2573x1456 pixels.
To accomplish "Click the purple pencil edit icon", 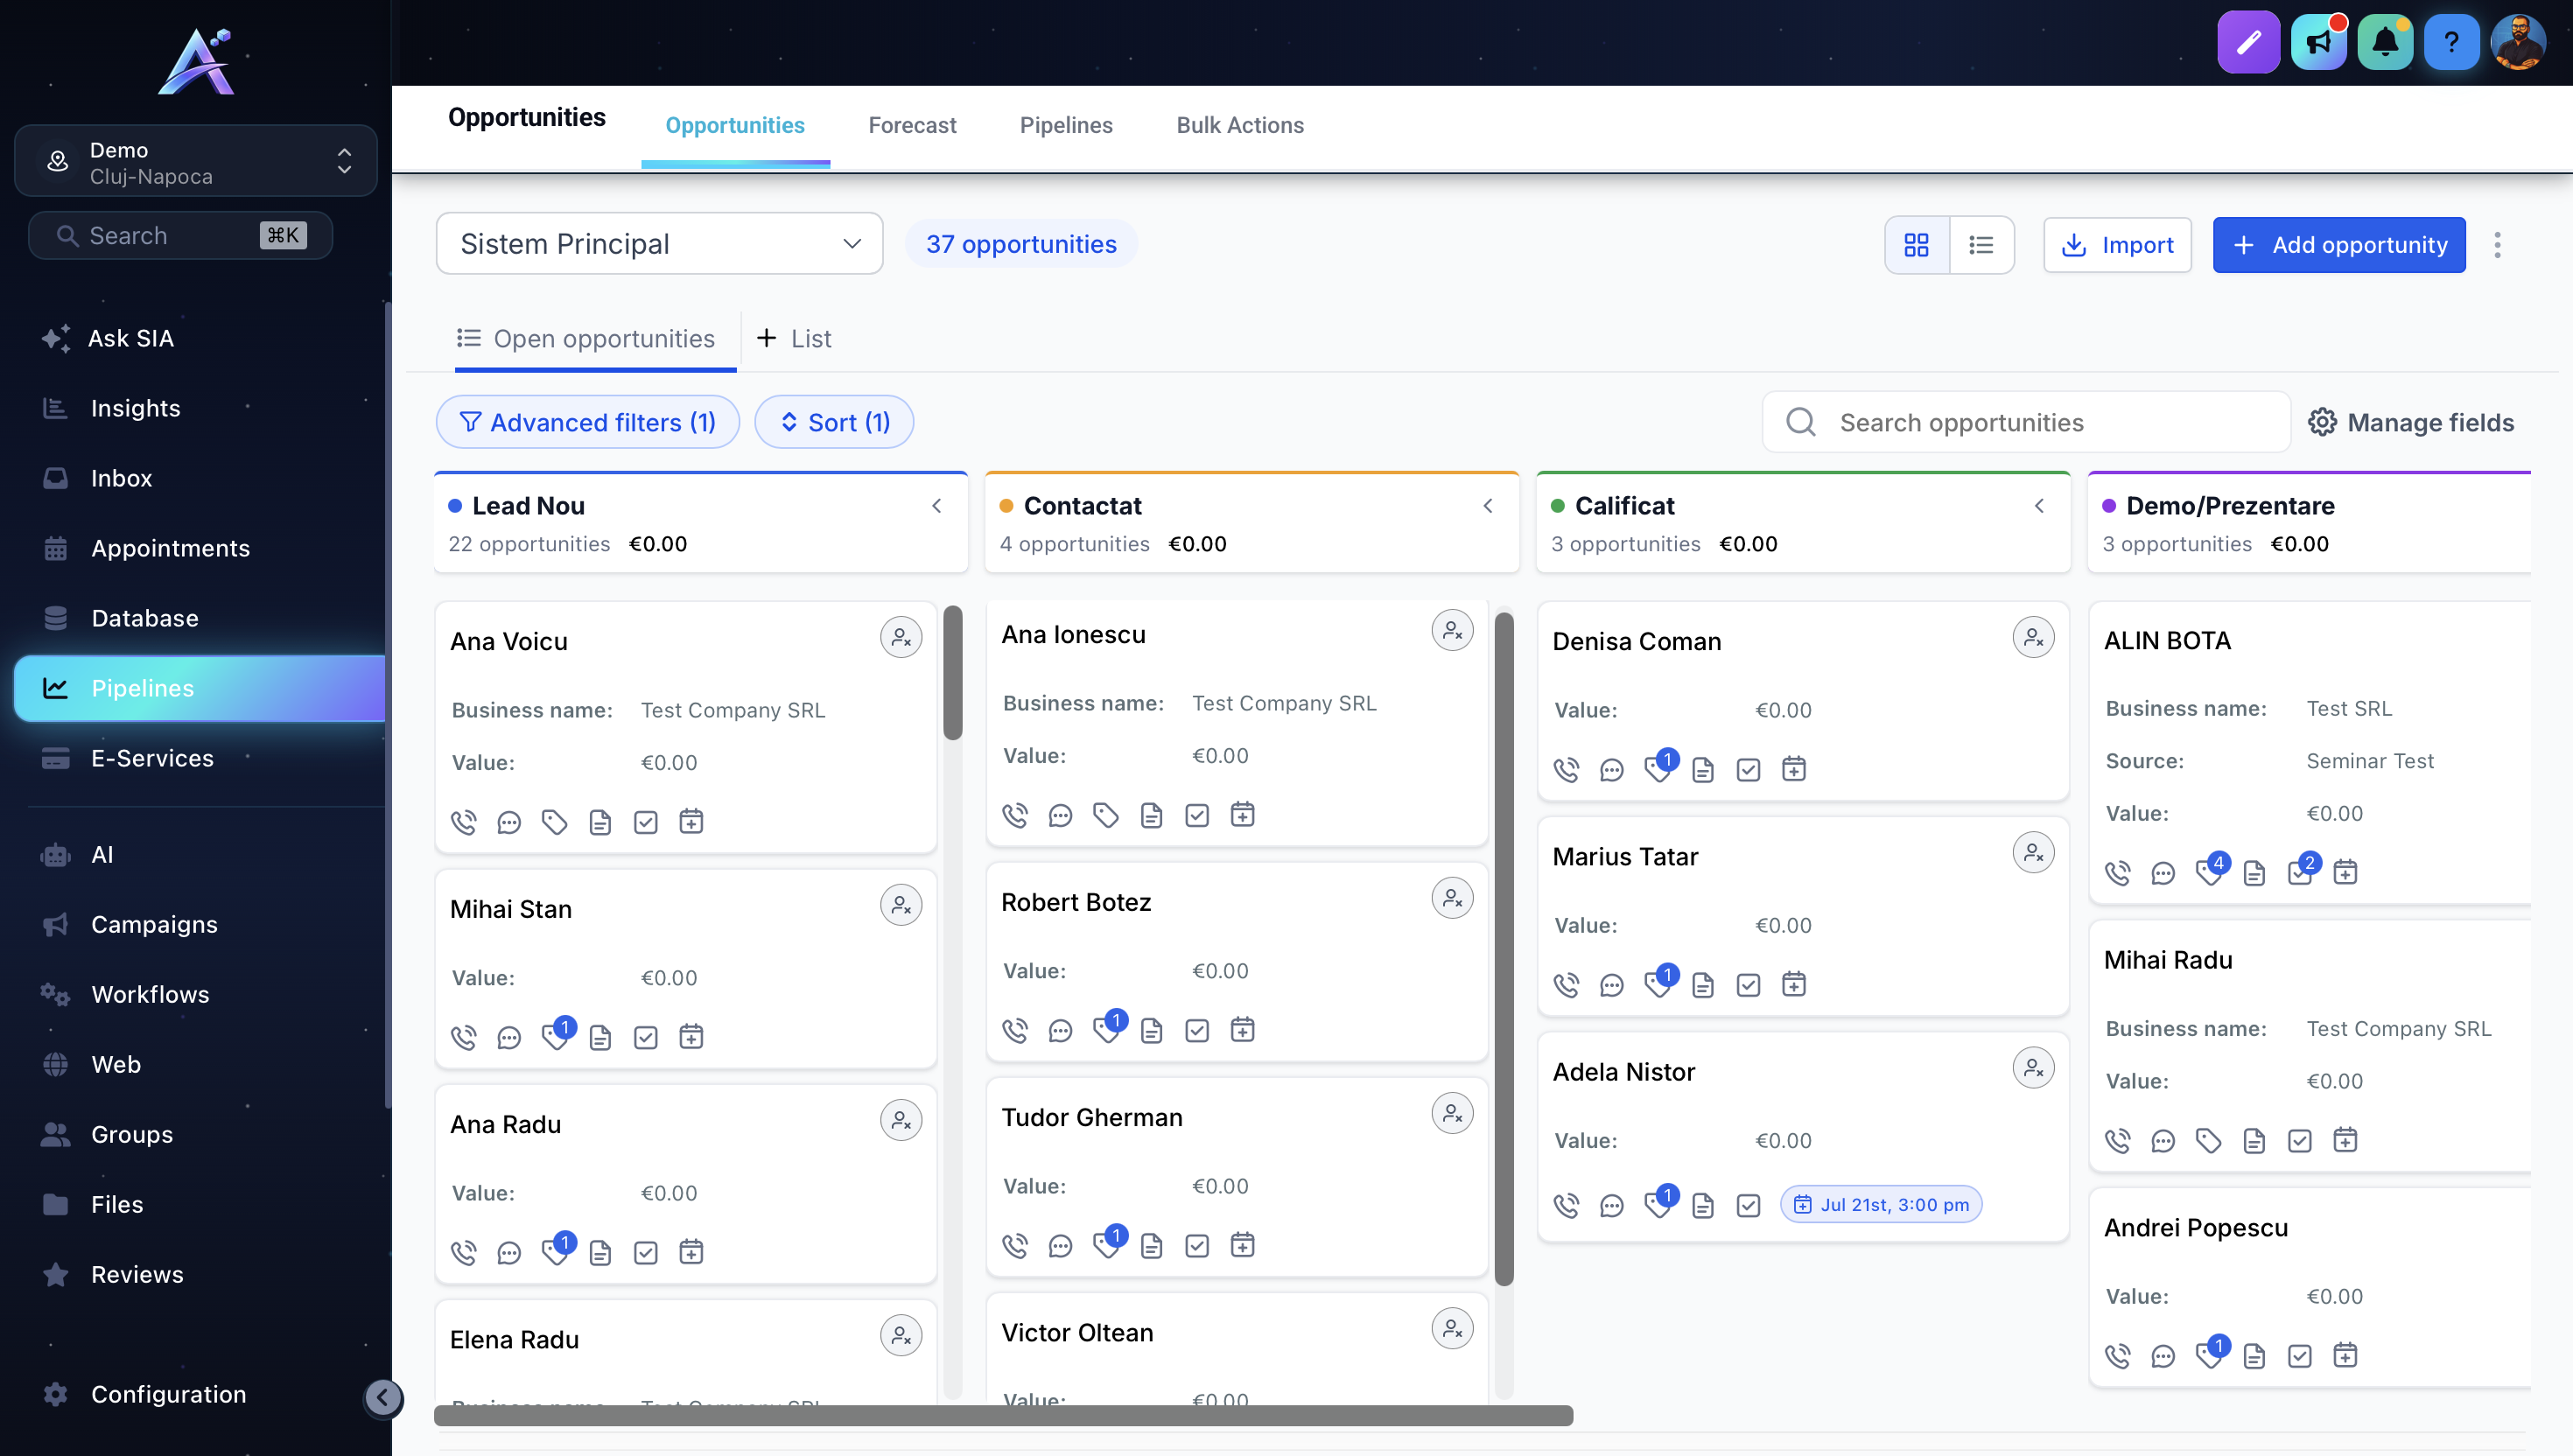I will click(2248, 43).
